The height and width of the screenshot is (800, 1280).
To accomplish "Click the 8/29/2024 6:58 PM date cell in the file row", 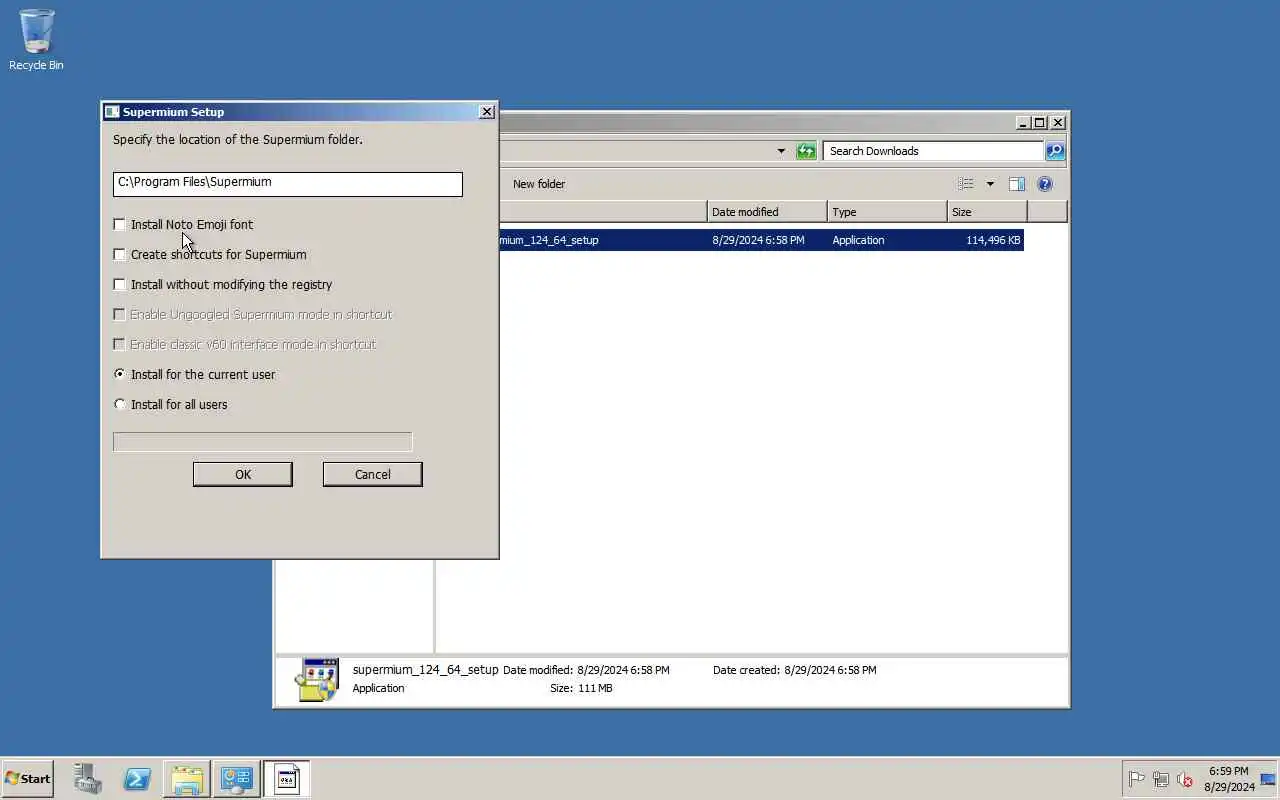I will coord(758,240).
